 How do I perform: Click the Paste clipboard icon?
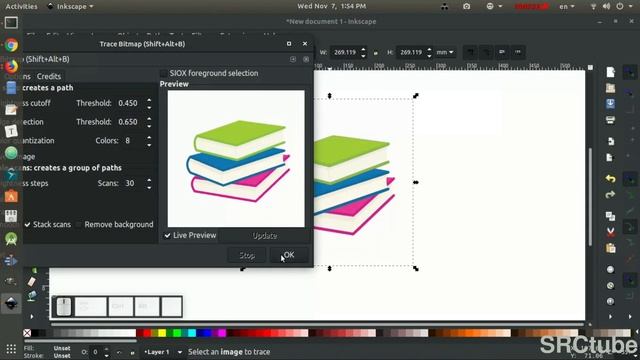(x=610, y=248)
